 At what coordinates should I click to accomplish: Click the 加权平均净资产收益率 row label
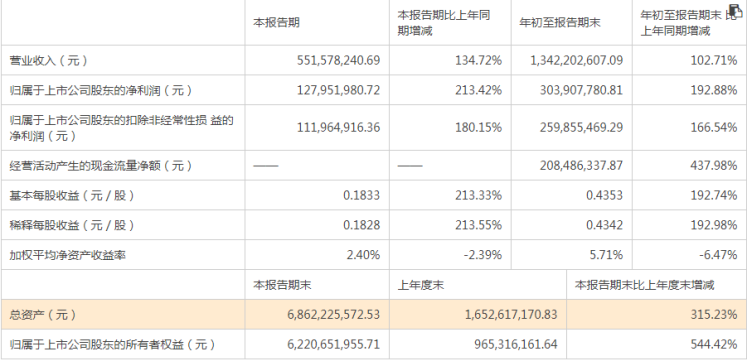click(68, 255)
